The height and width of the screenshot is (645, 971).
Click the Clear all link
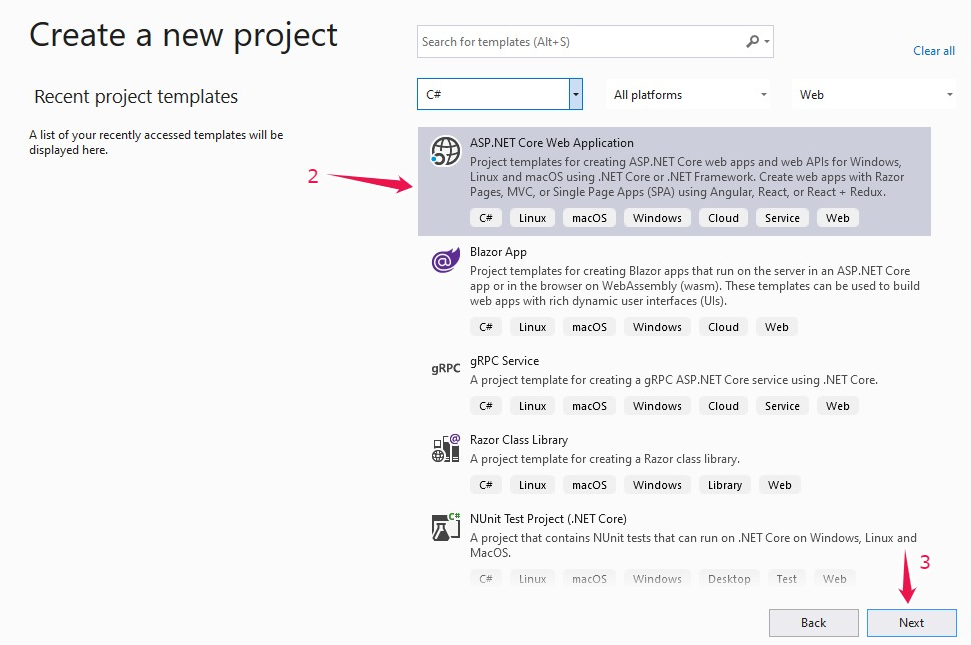pyautogui.click(x=934, y=51)
